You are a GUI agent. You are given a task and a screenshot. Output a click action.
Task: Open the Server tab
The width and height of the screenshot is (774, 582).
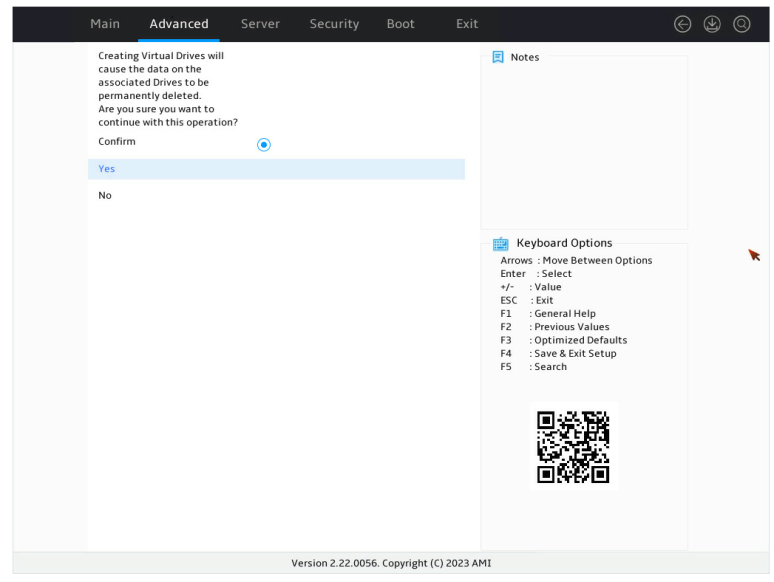click(260, 24)
